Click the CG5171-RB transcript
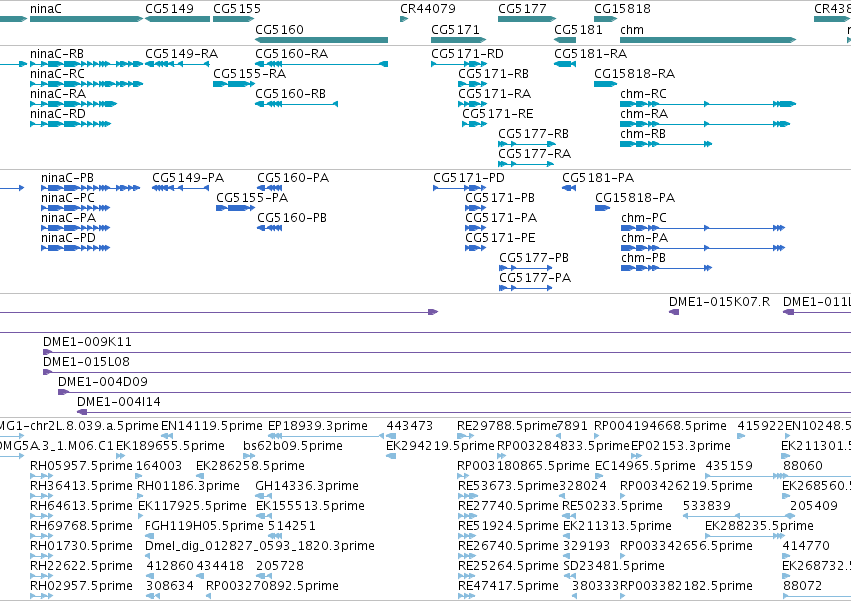The image size is (851, 601). 472,84
